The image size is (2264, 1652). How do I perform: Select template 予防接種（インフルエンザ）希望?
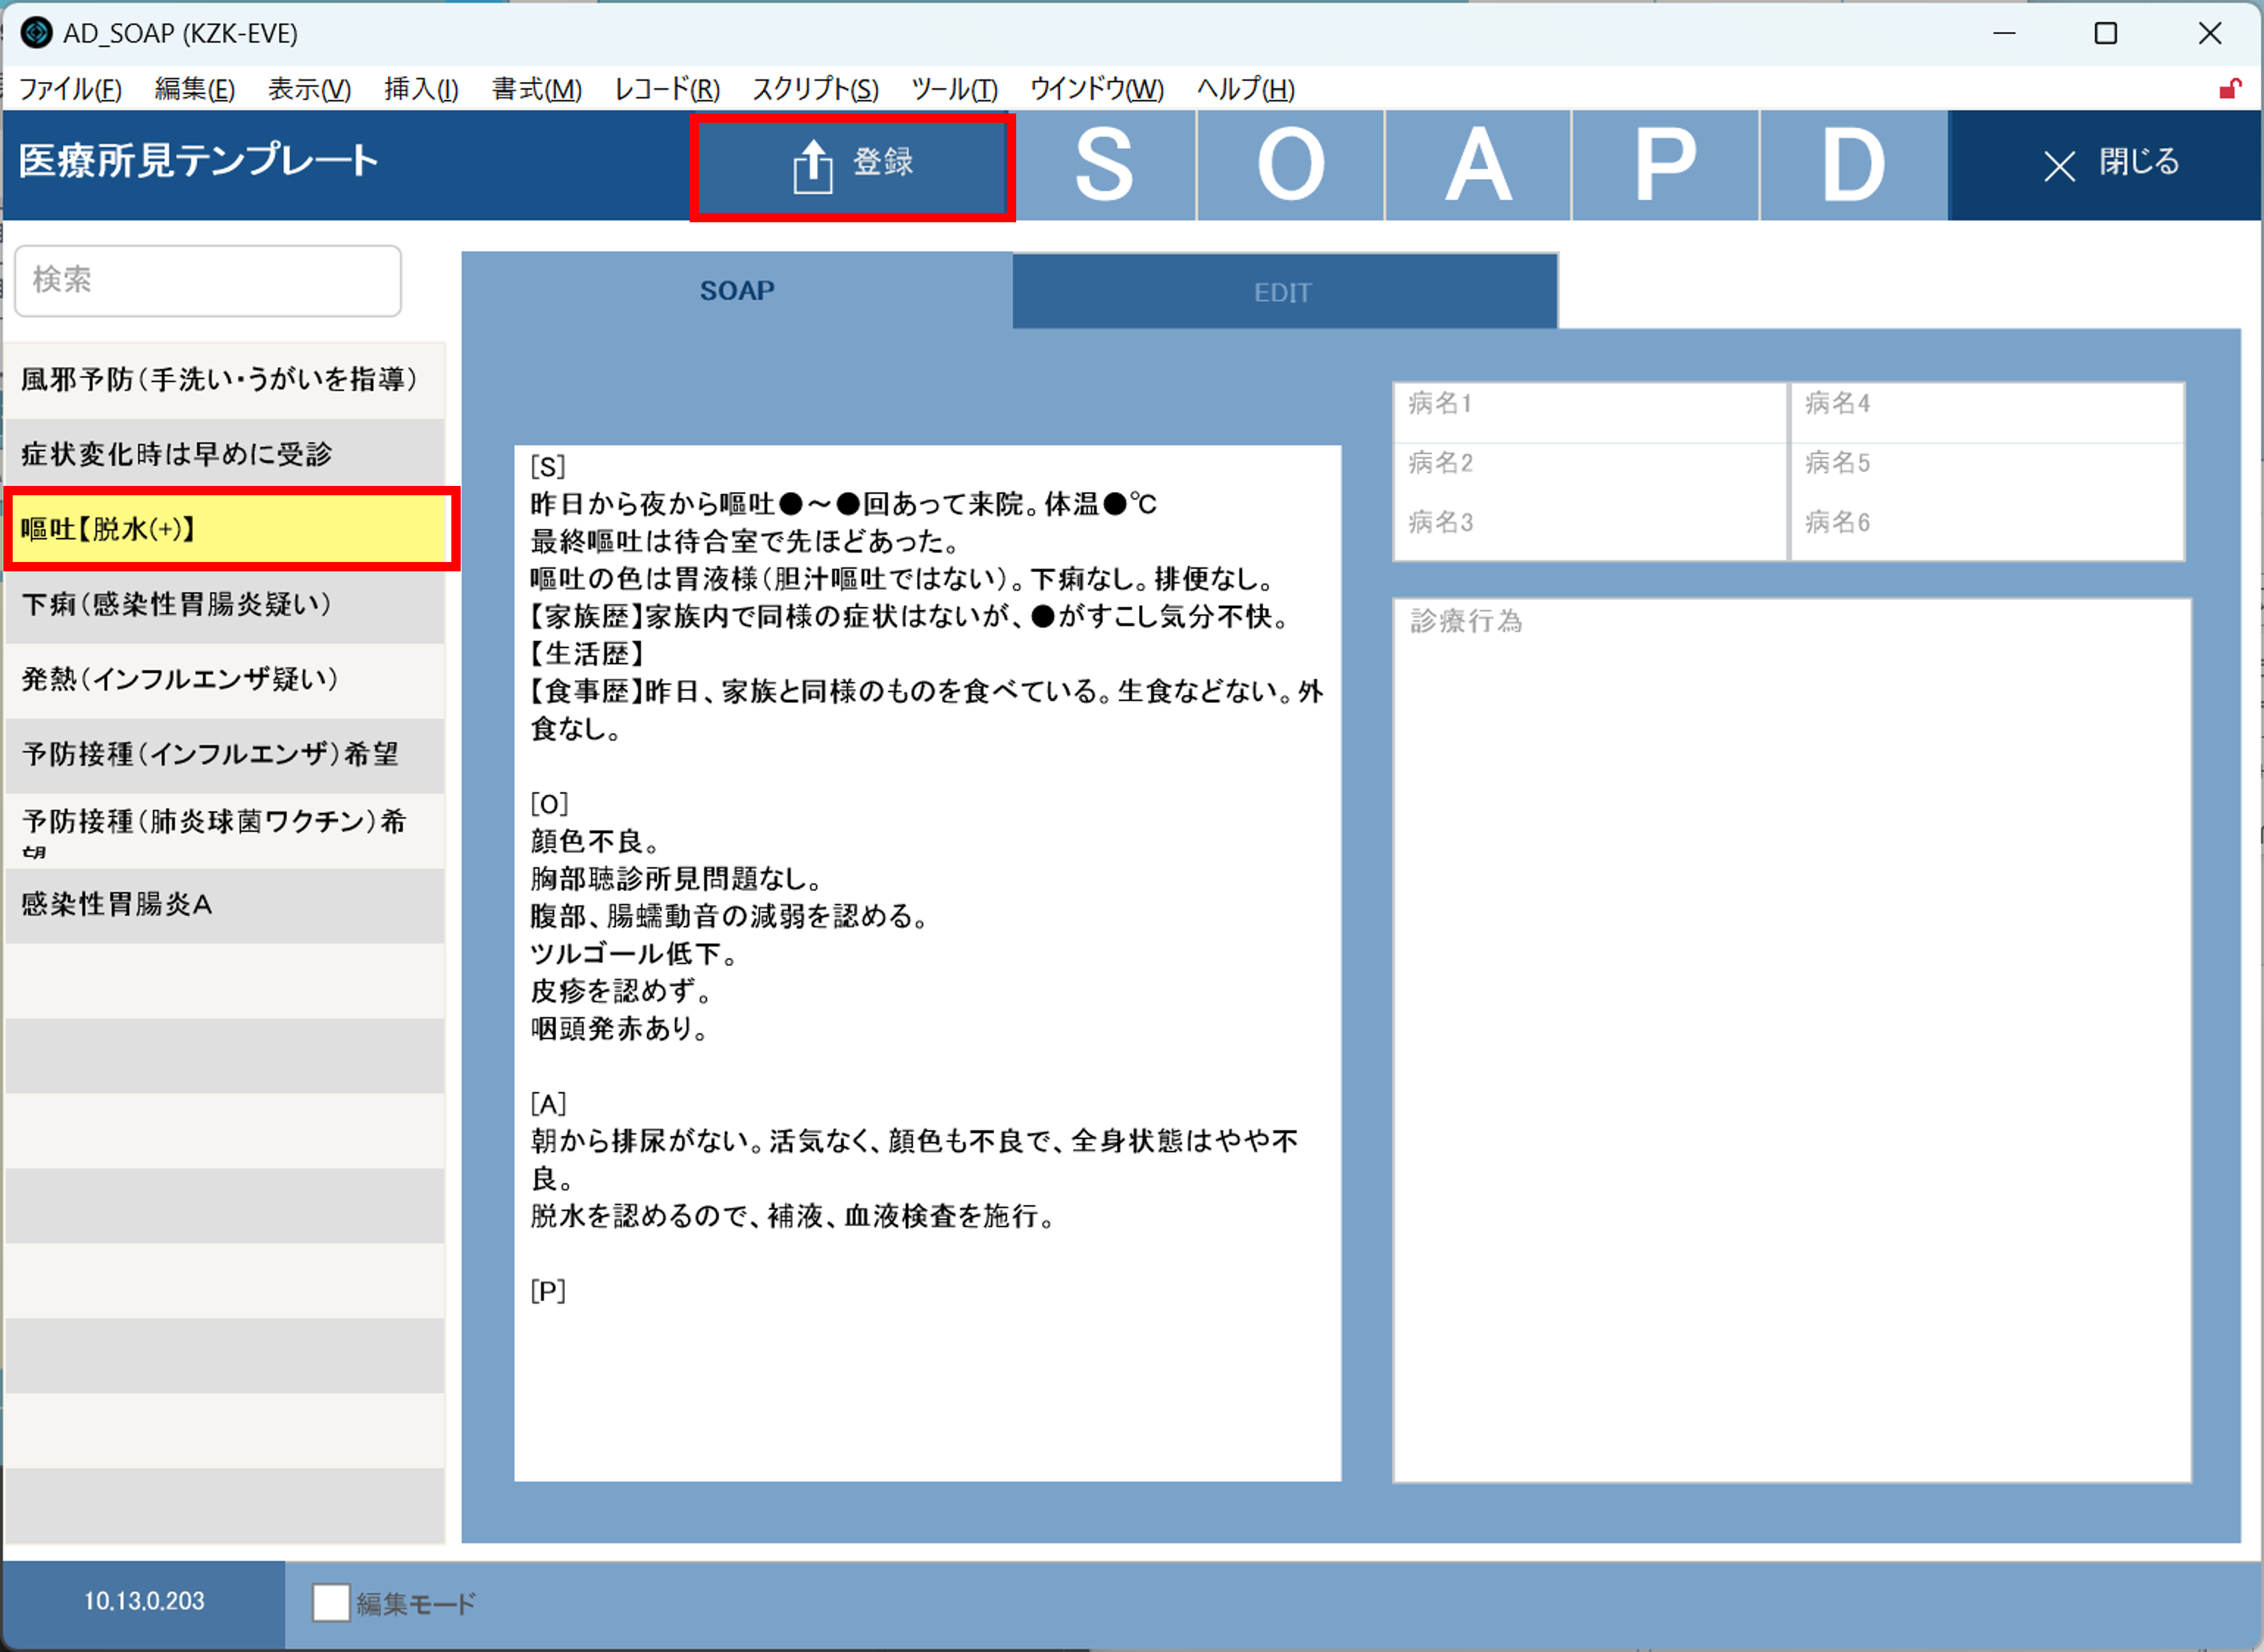[224, 755]
